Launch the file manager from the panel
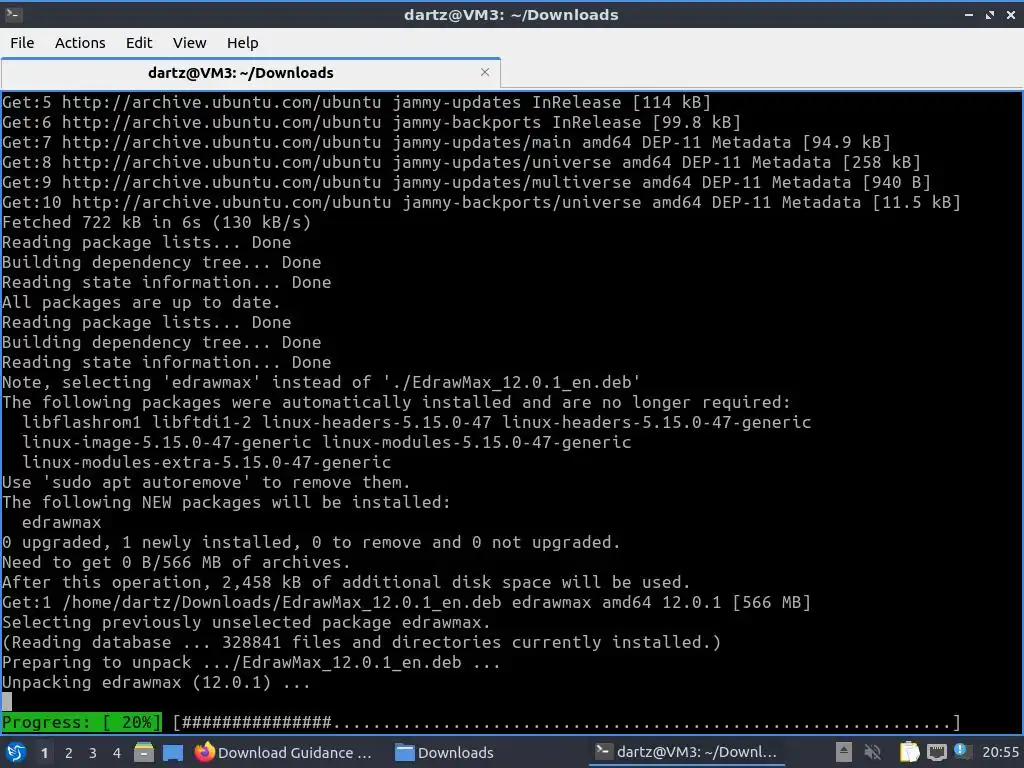Screen dimensions: 1024x768 (144, 752)
